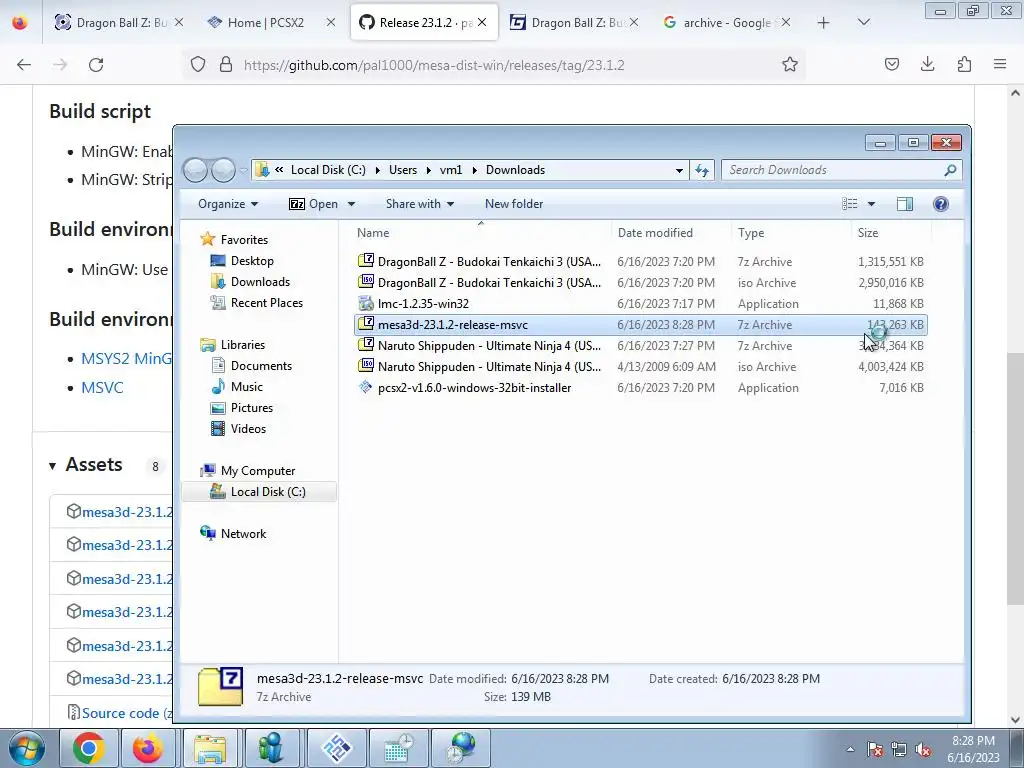Toggle the Explorer preview pane icon
This screenshot has width=1024, height=768.
[904, 204]
